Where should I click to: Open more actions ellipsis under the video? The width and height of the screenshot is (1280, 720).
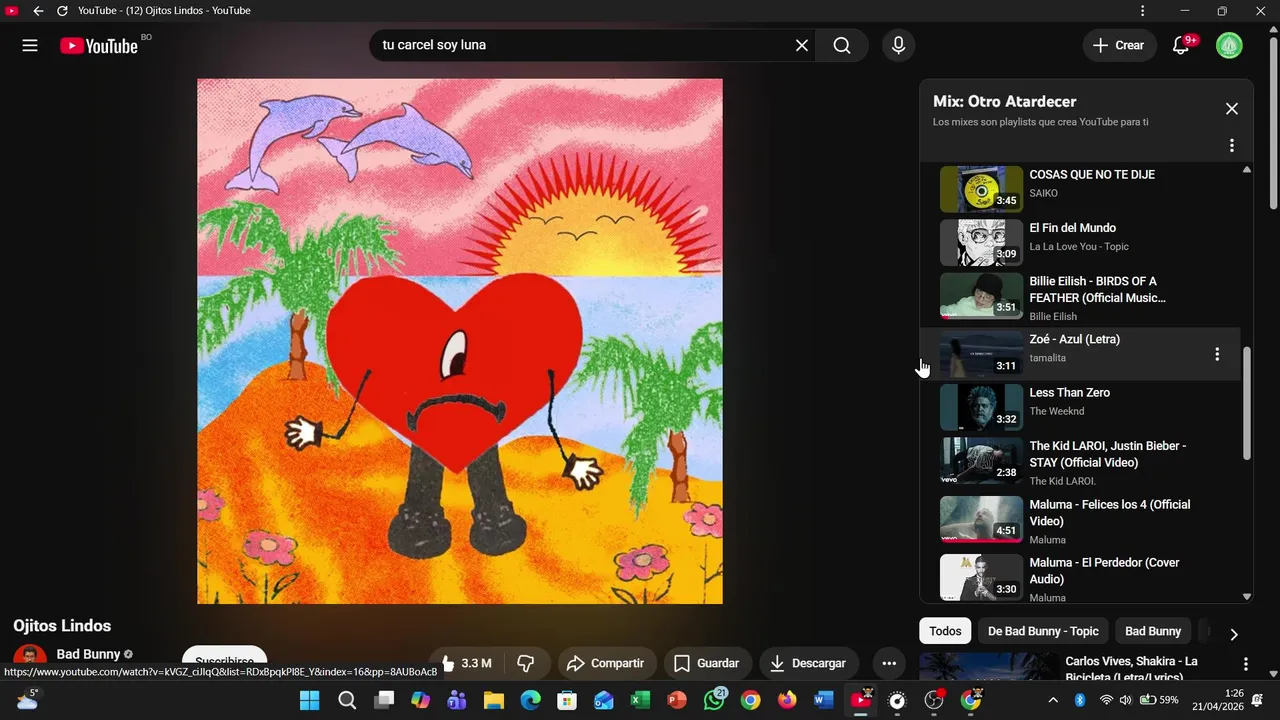pyautogui.click(x=889, y=663)
